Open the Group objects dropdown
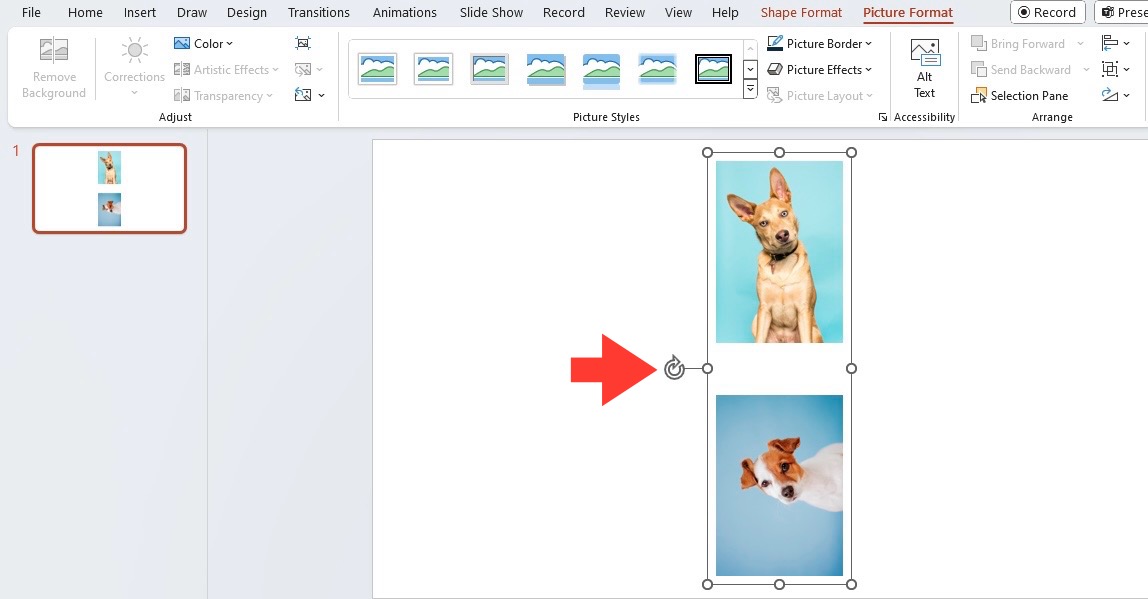The image size is (1148, 599). tap(1116, 70)
